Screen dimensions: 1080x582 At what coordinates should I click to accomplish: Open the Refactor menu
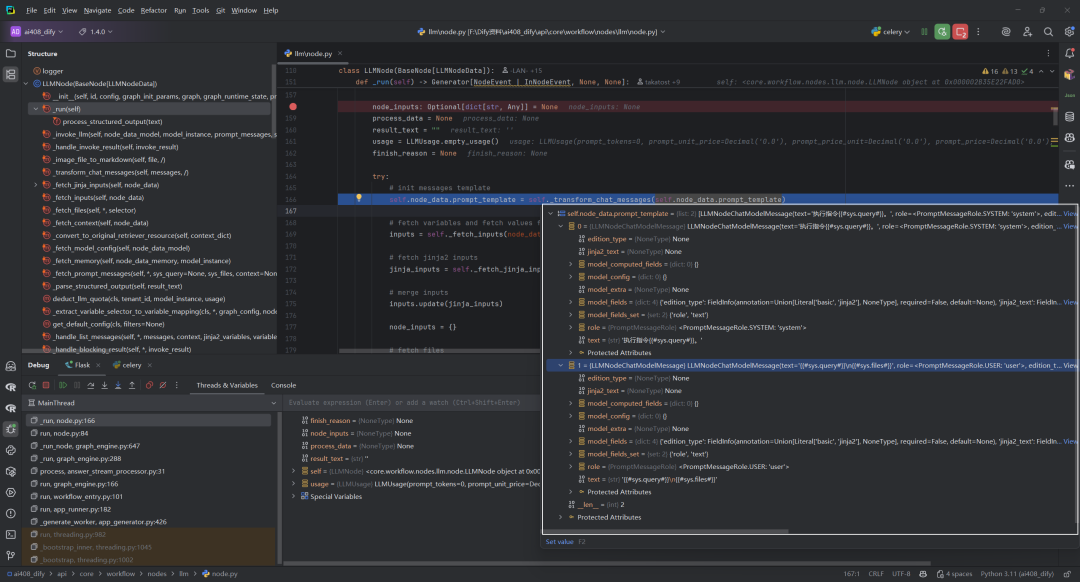pyautogui.click(x=153, y=10)
